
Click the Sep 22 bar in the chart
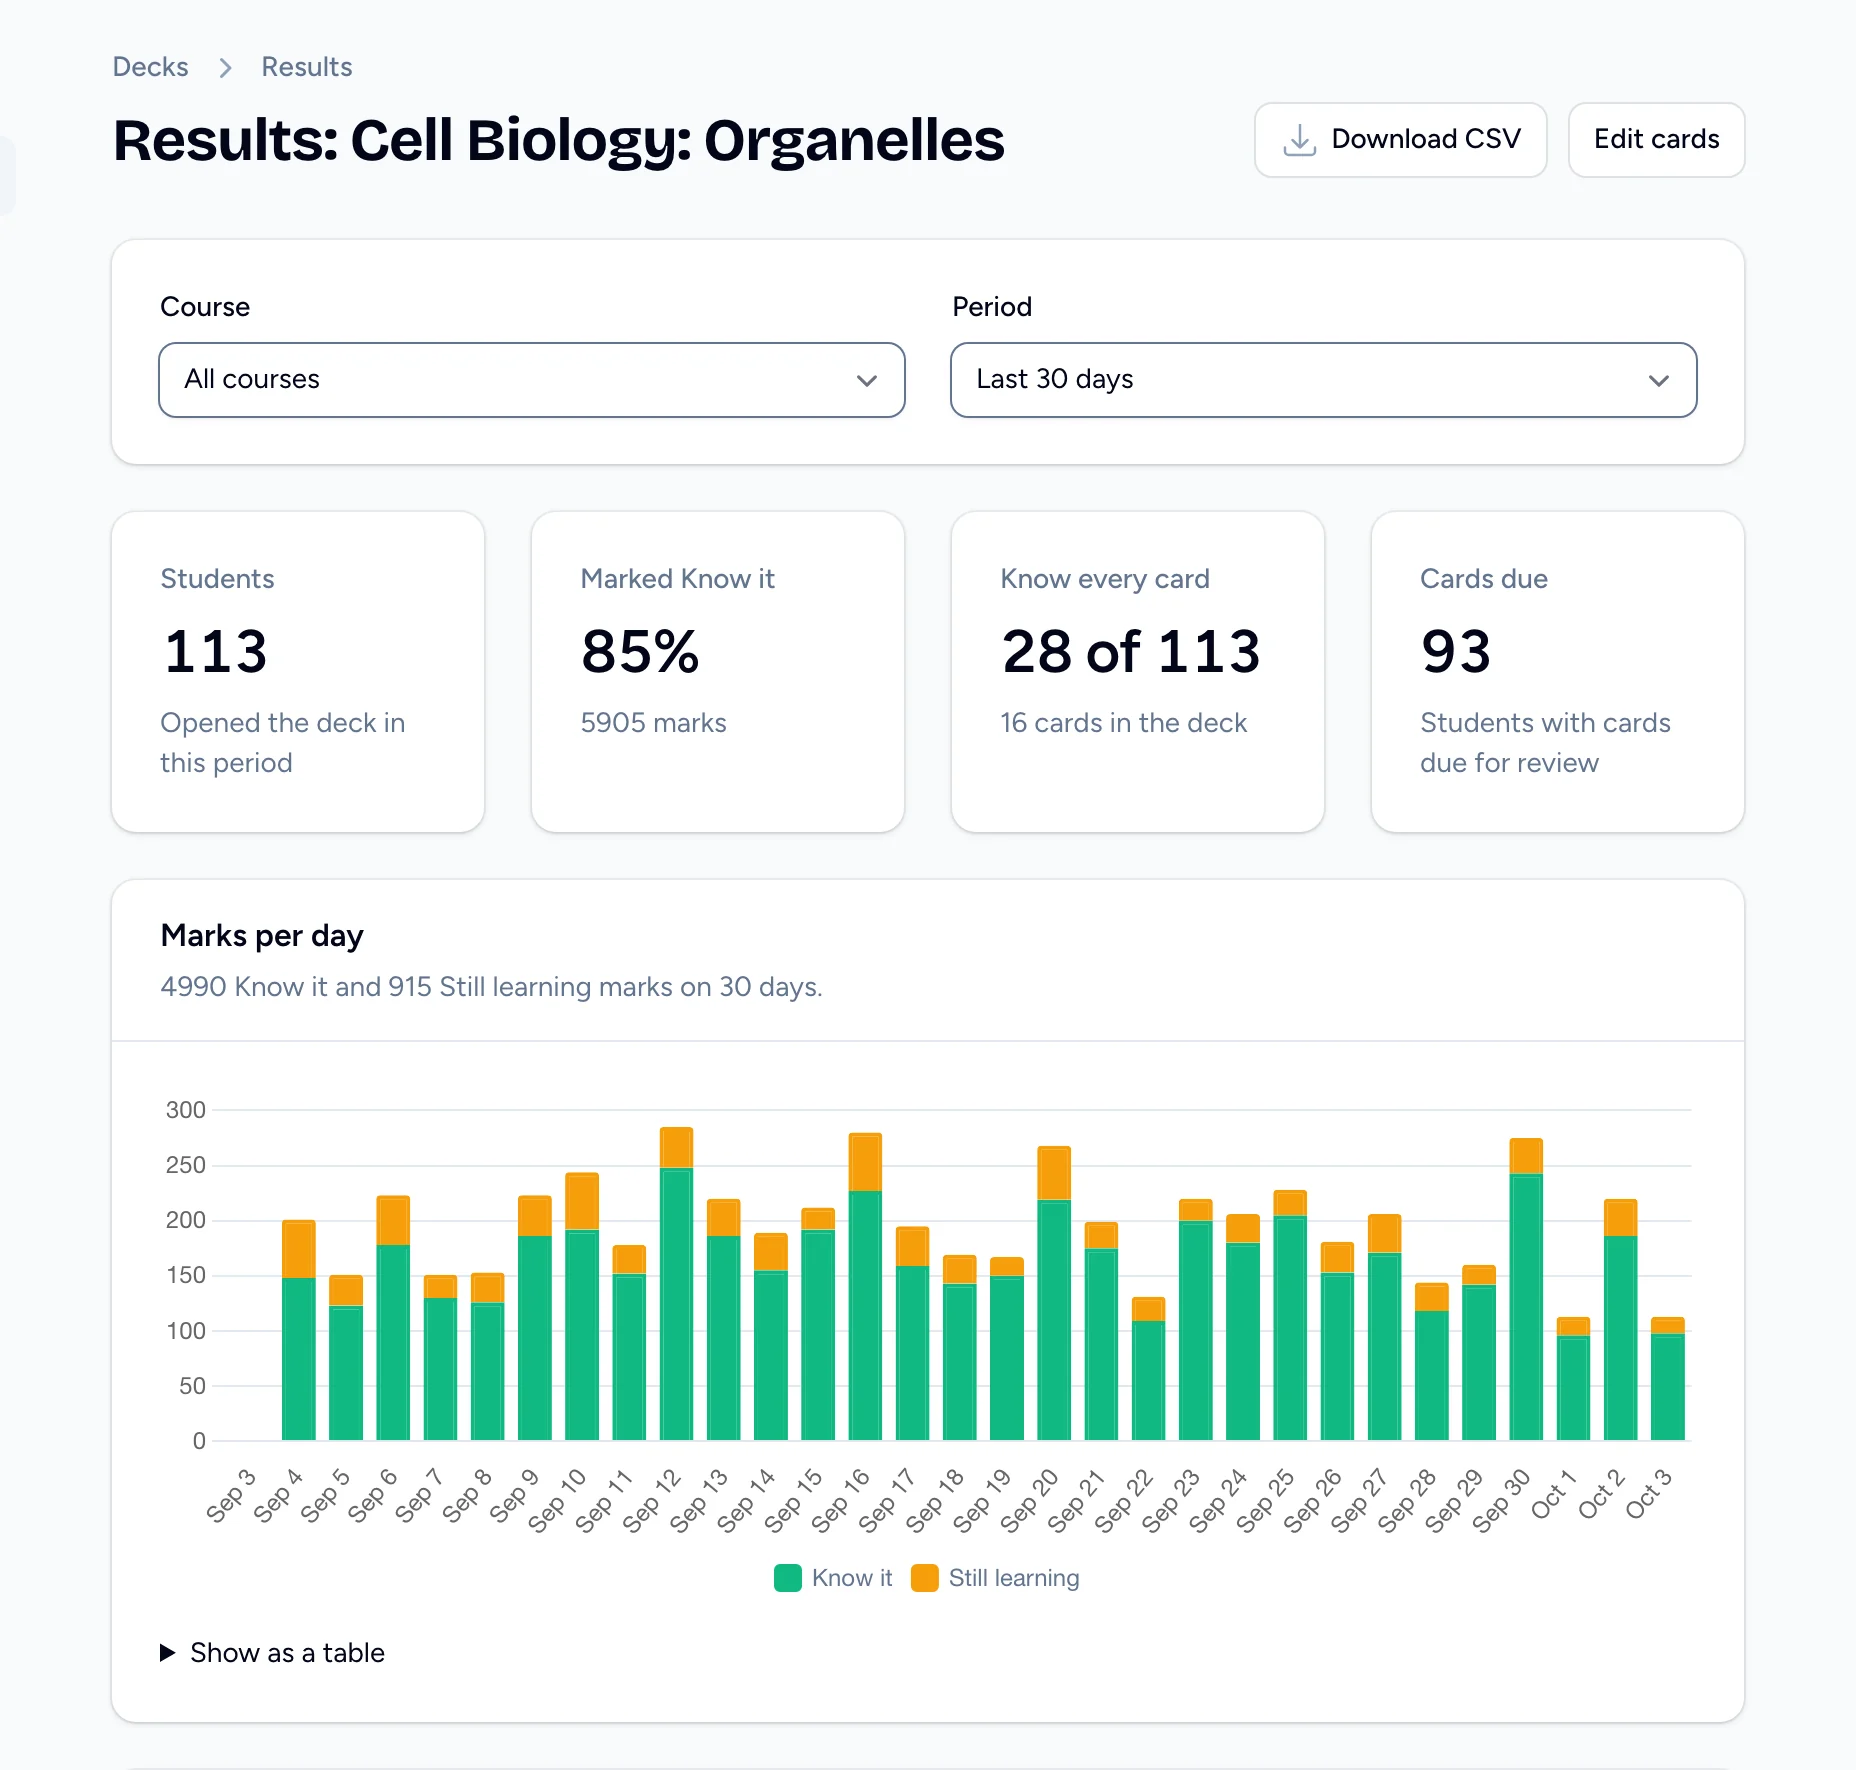pyautogui.click(x=1148, y=1369)
